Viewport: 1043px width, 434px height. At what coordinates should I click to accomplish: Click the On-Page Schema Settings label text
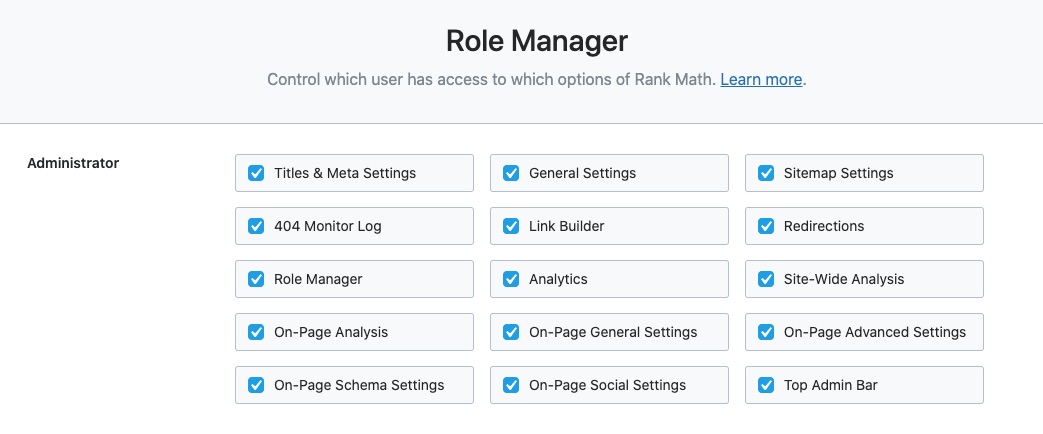coord(359,385)
